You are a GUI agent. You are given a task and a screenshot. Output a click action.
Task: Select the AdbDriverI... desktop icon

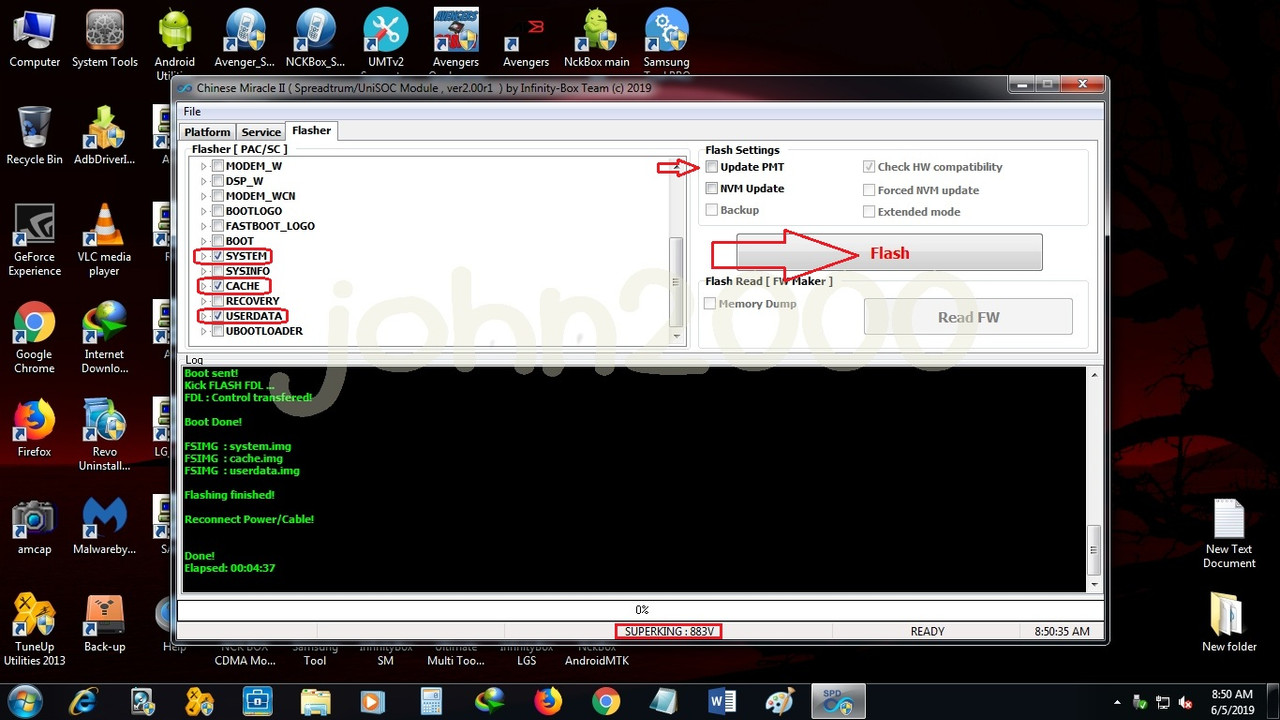point(104,136)
